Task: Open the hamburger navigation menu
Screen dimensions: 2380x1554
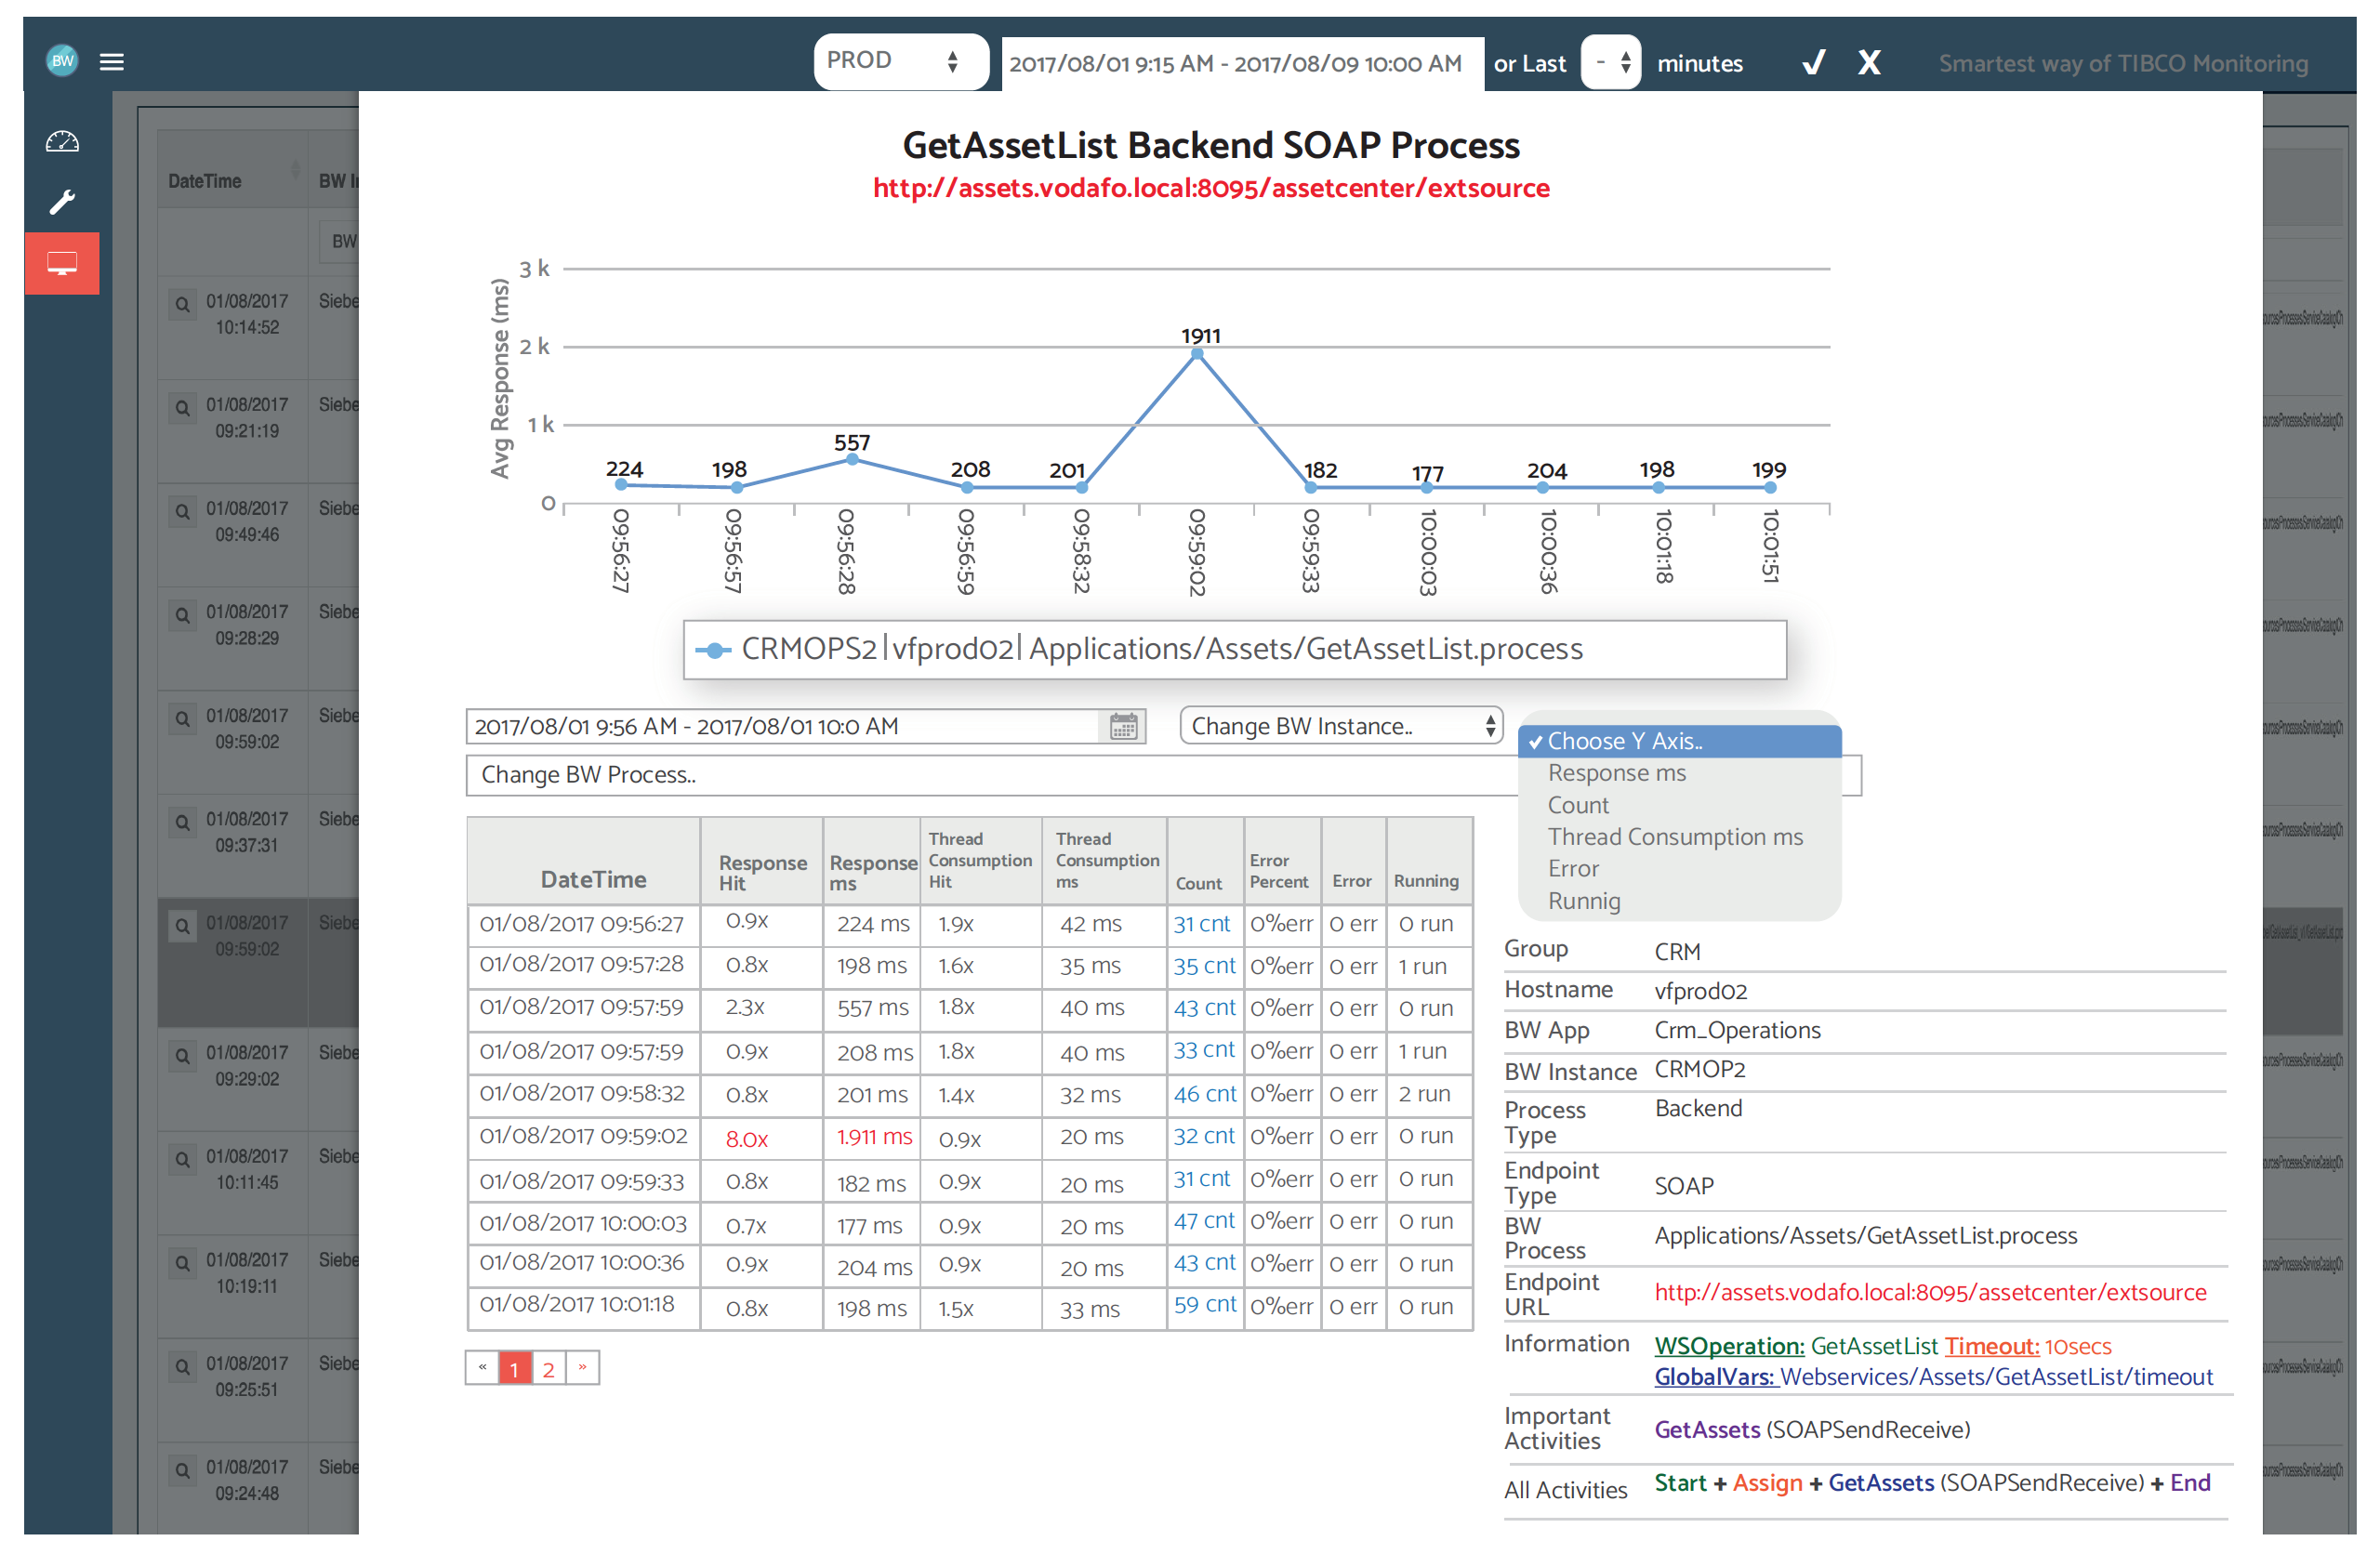Action: coord(112,62)
